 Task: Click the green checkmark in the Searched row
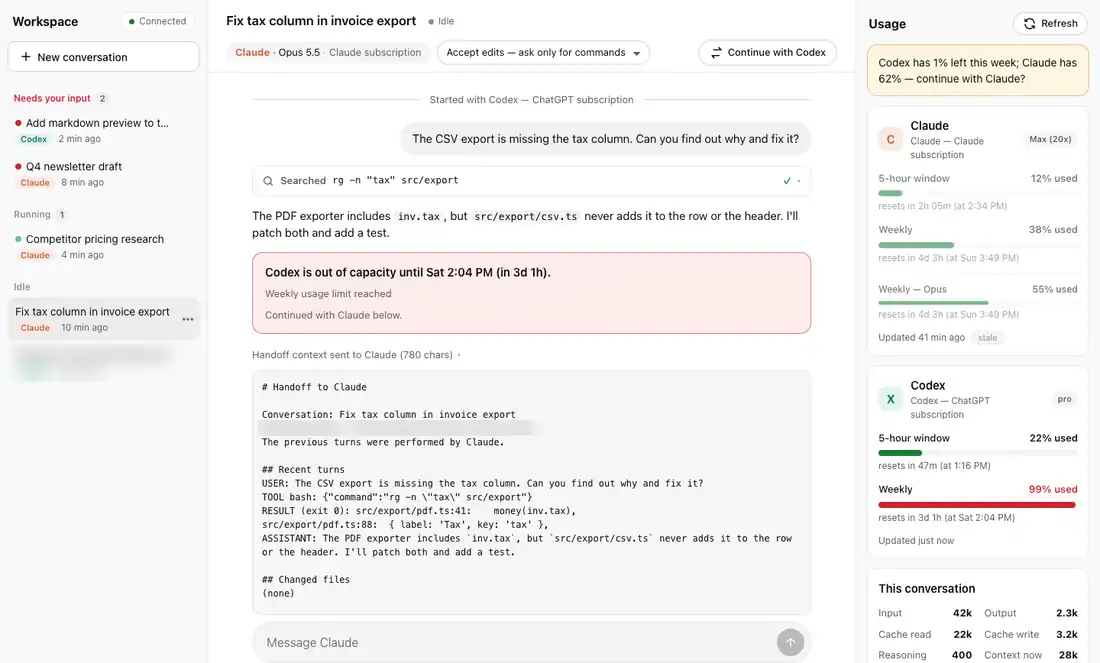pos(787,181)
